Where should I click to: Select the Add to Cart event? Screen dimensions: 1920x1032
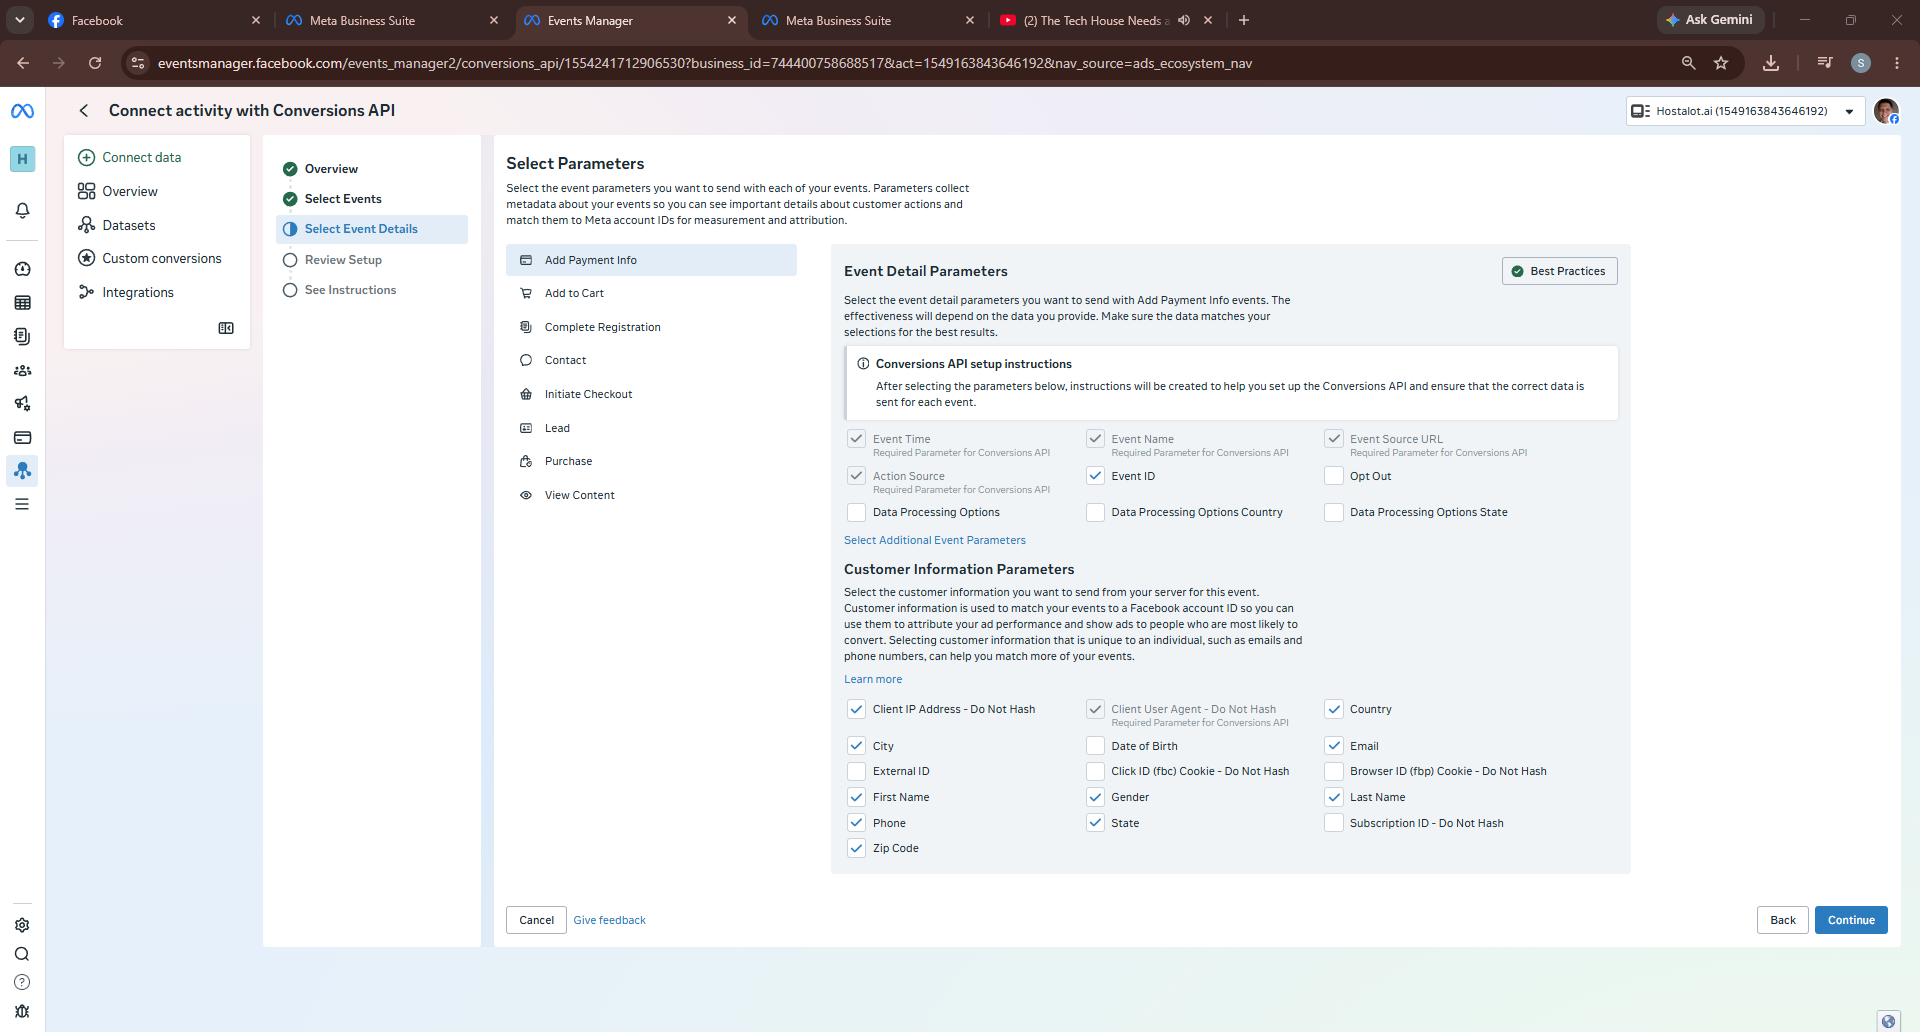[x=651, y=293]
